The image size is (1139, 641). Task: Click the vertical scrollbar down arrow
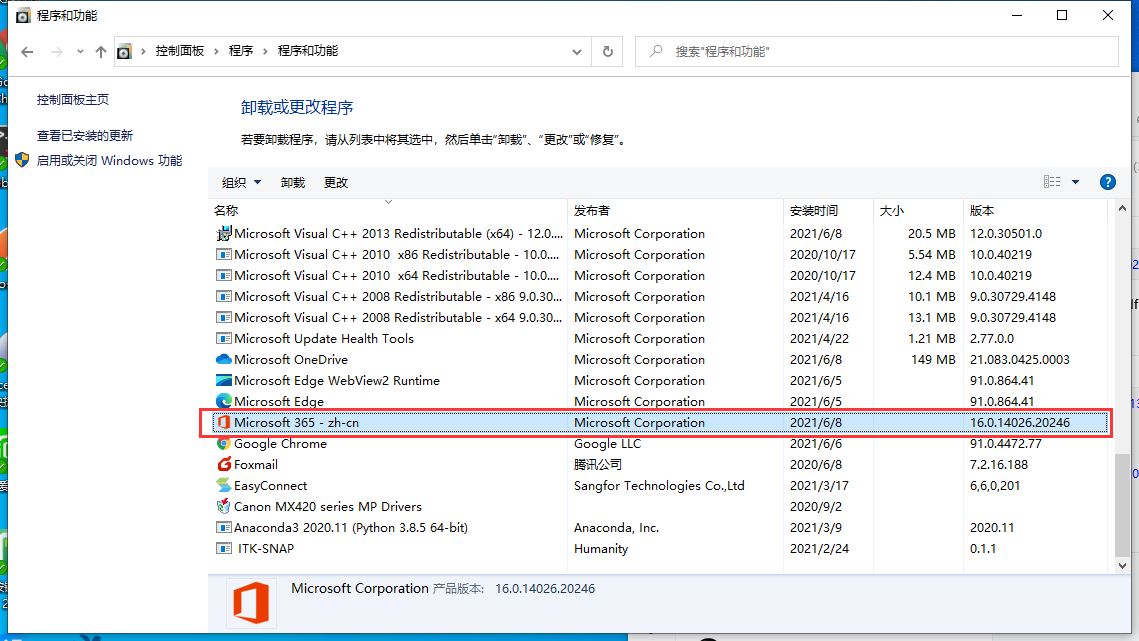[x=1122, y=565]
